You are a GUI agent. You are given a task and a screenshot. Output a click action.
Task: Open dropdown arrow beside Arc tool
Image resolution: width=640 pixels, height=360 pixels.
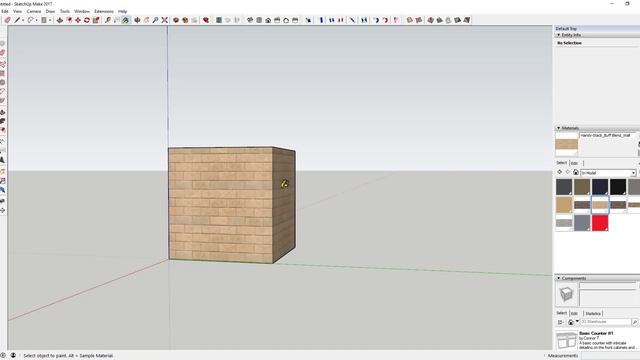(x=36, y=20)
